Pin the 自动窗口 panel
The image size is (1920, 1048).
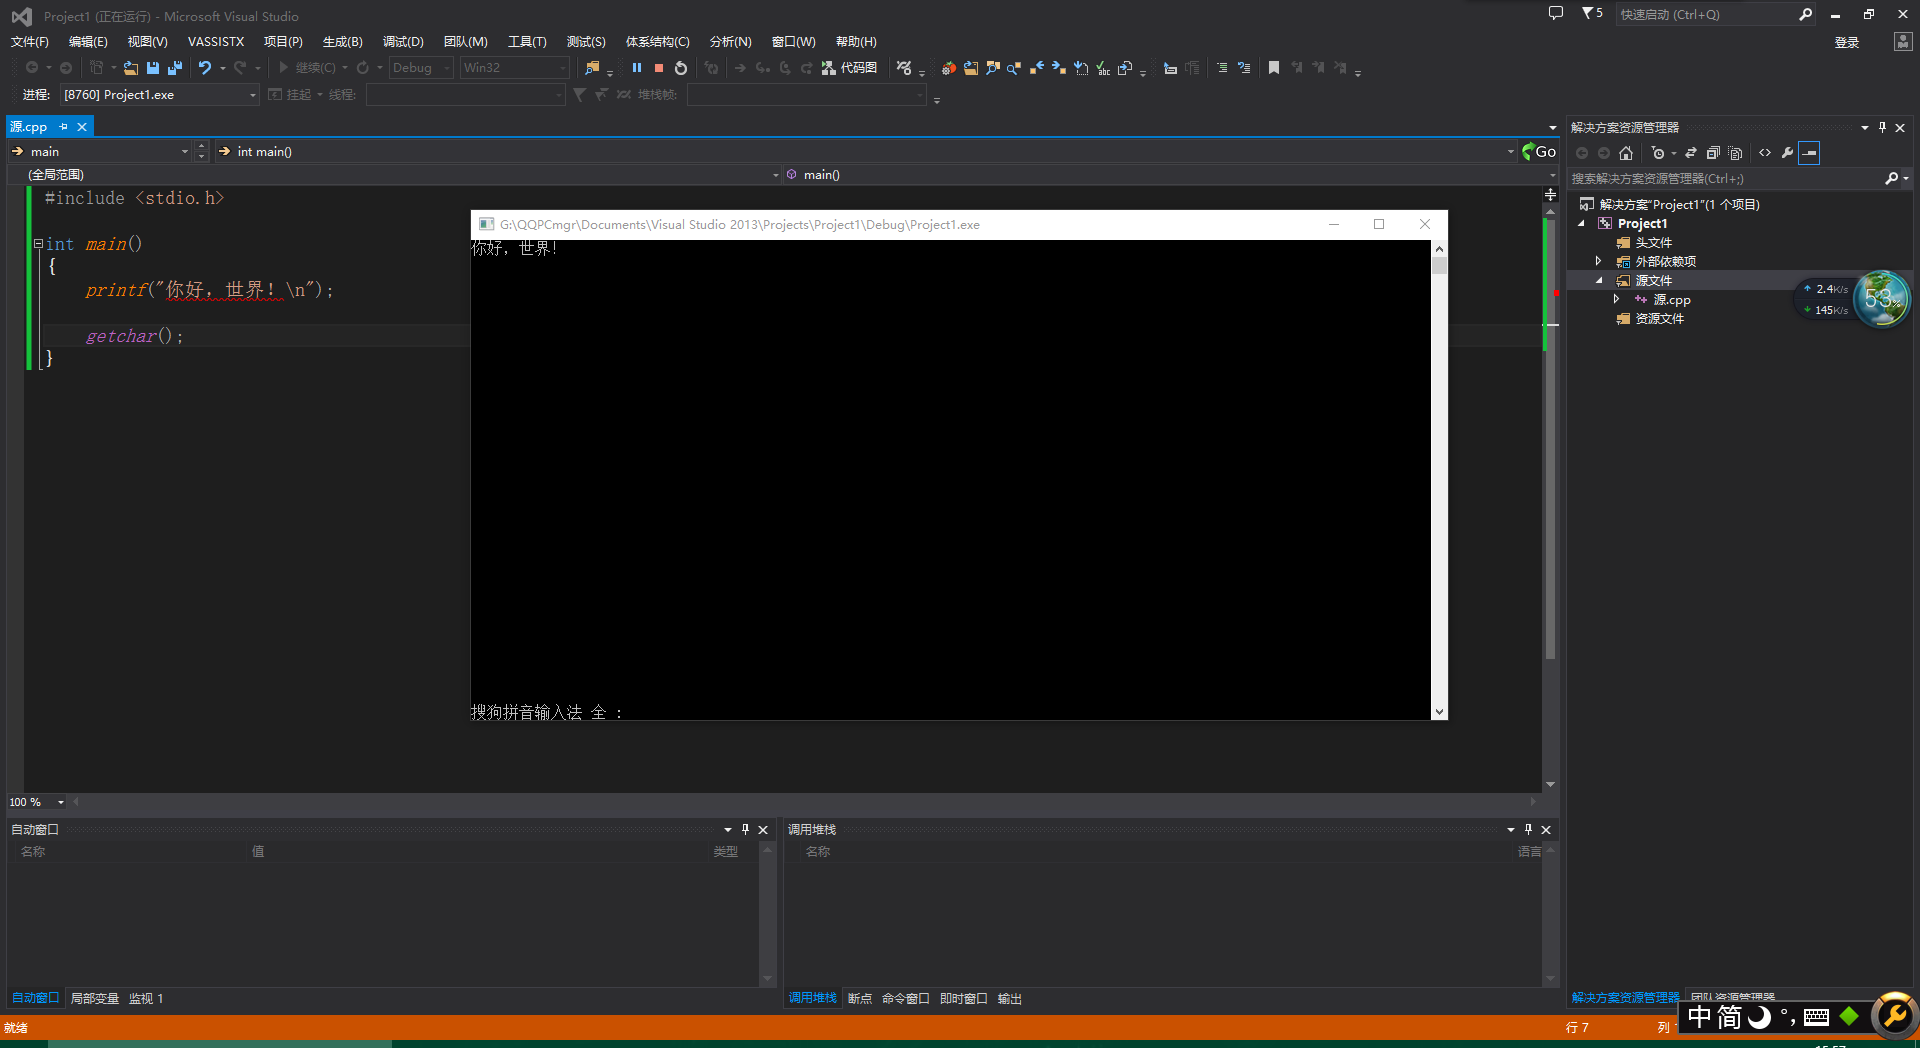coord(745,829)
